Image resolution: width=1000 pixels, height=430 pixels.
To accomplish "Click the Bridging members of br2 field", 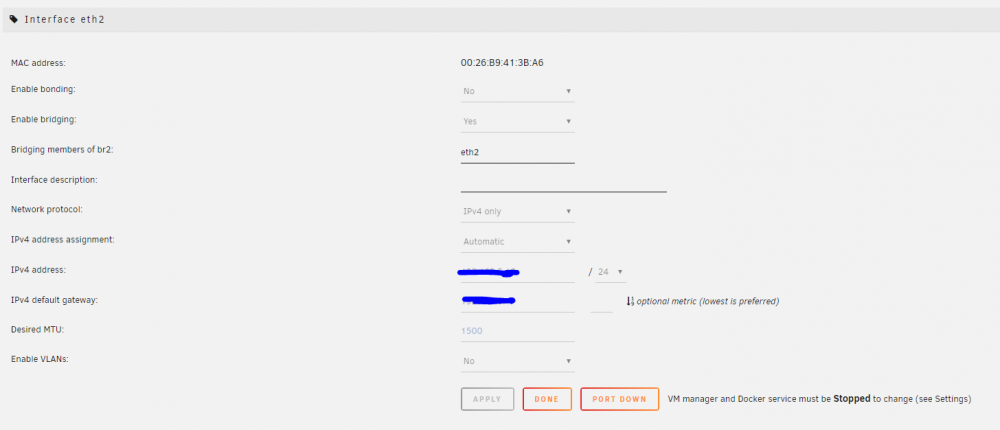I will [x=517, y=152].
